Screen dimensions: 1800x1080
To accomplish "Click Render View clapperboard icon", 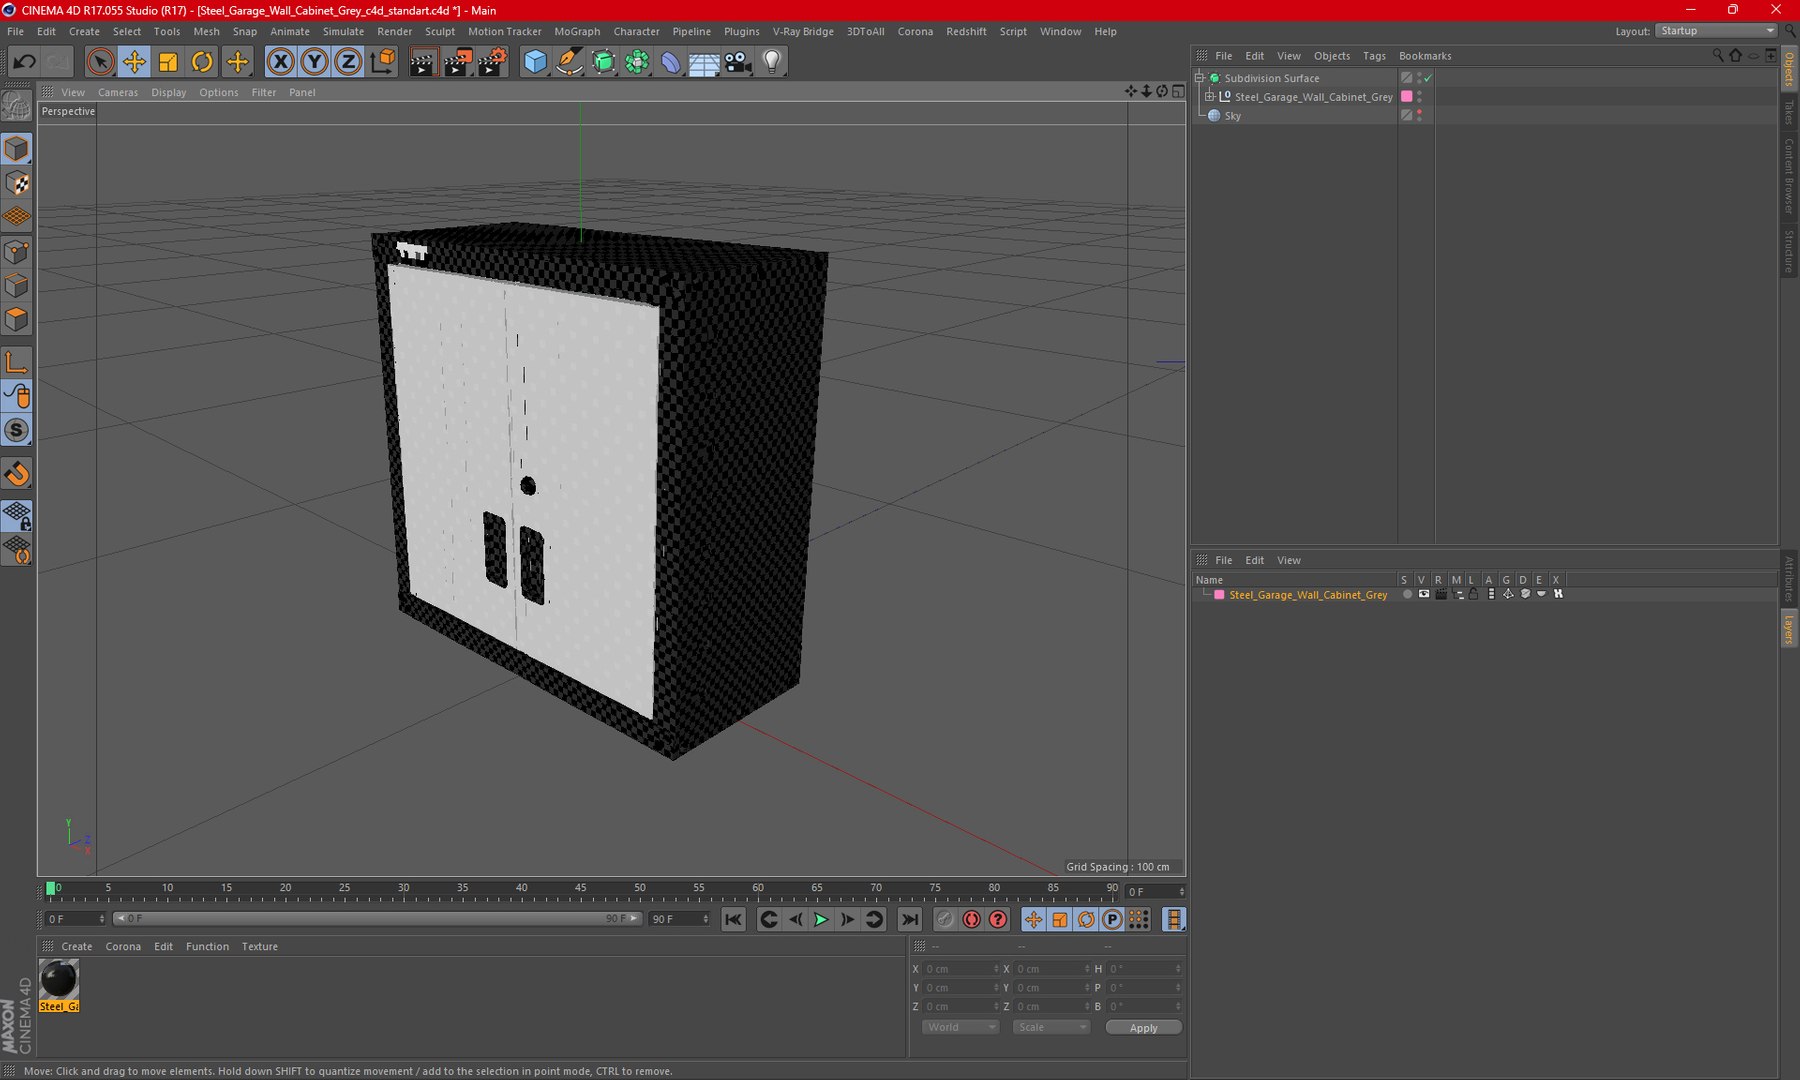I will (423, 62).
